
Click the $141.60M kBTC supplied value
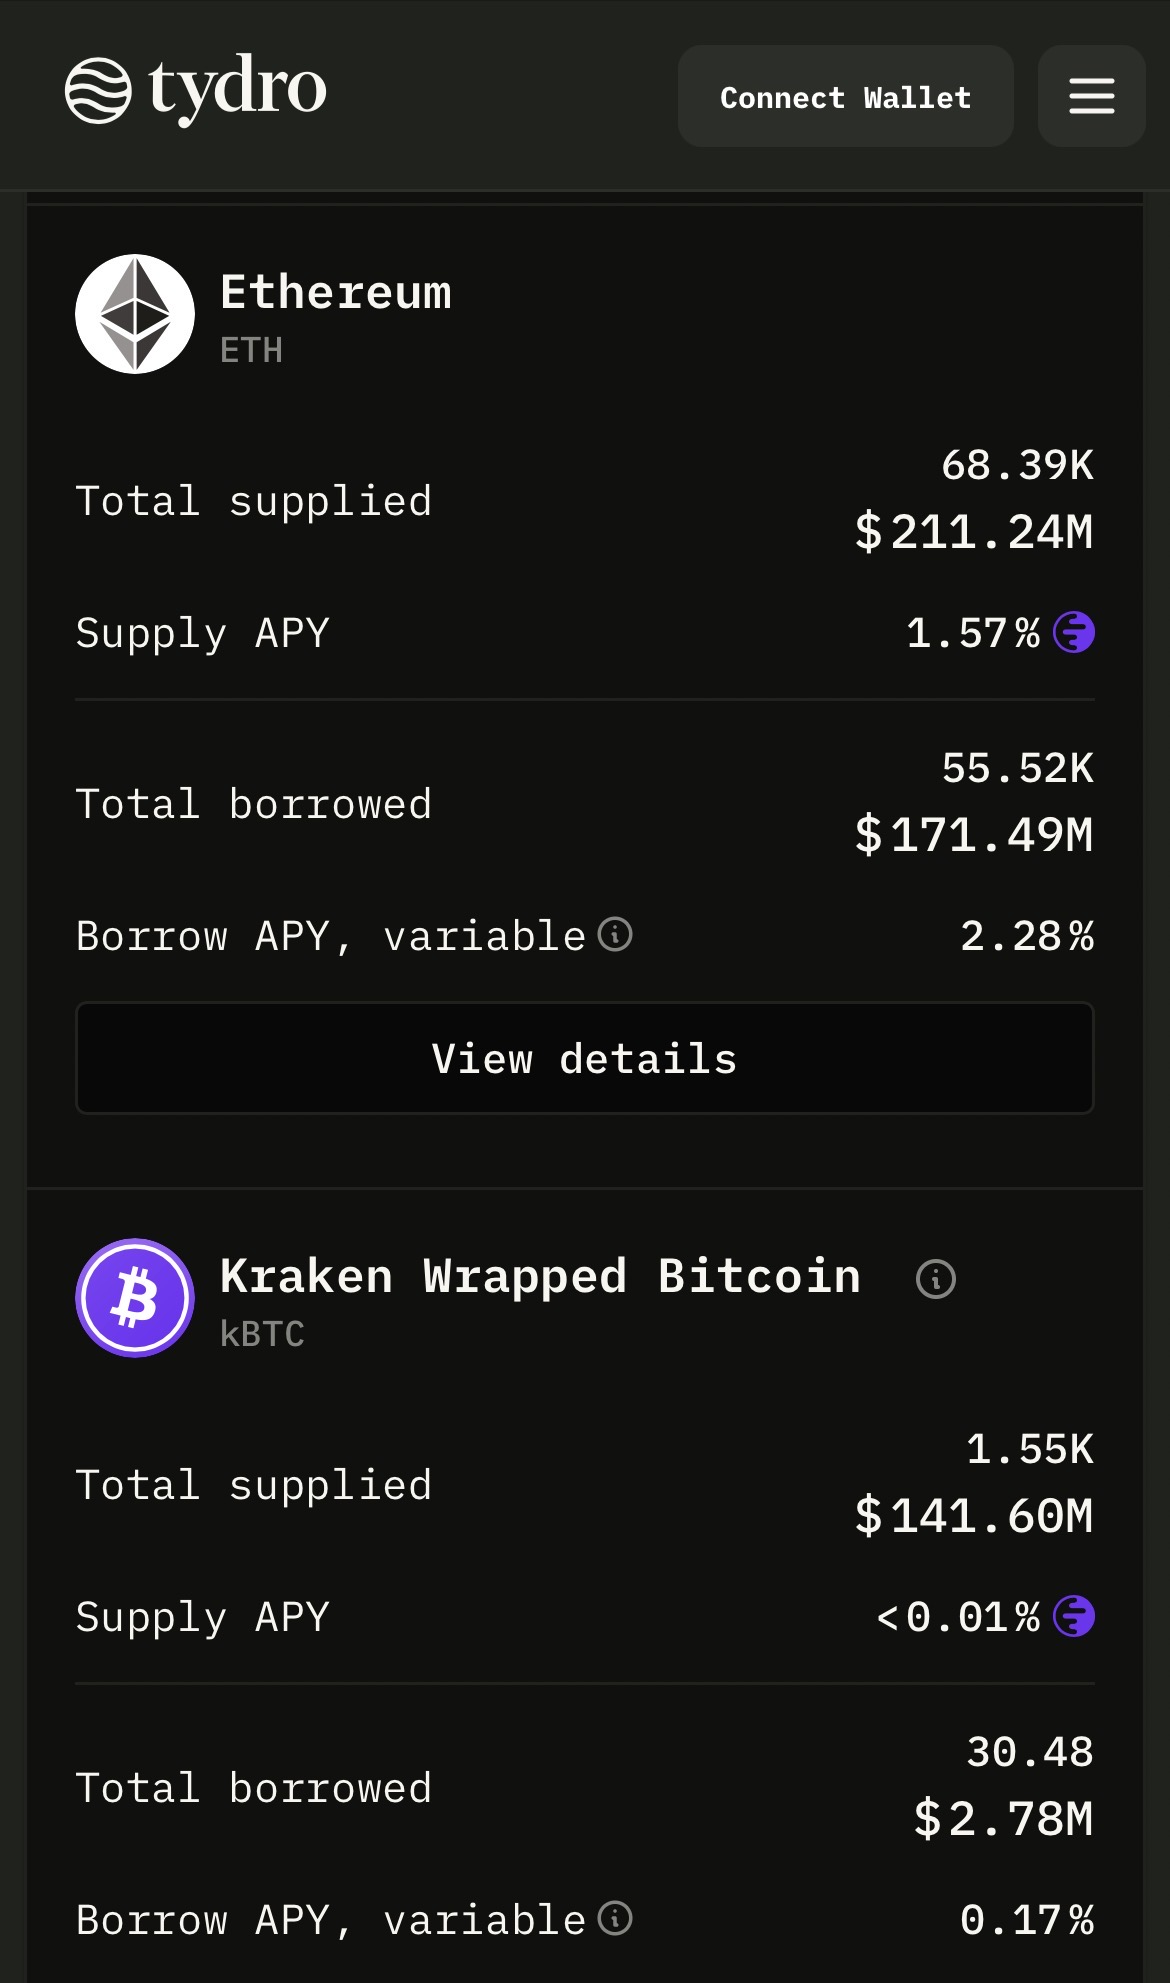(974, 1516)
